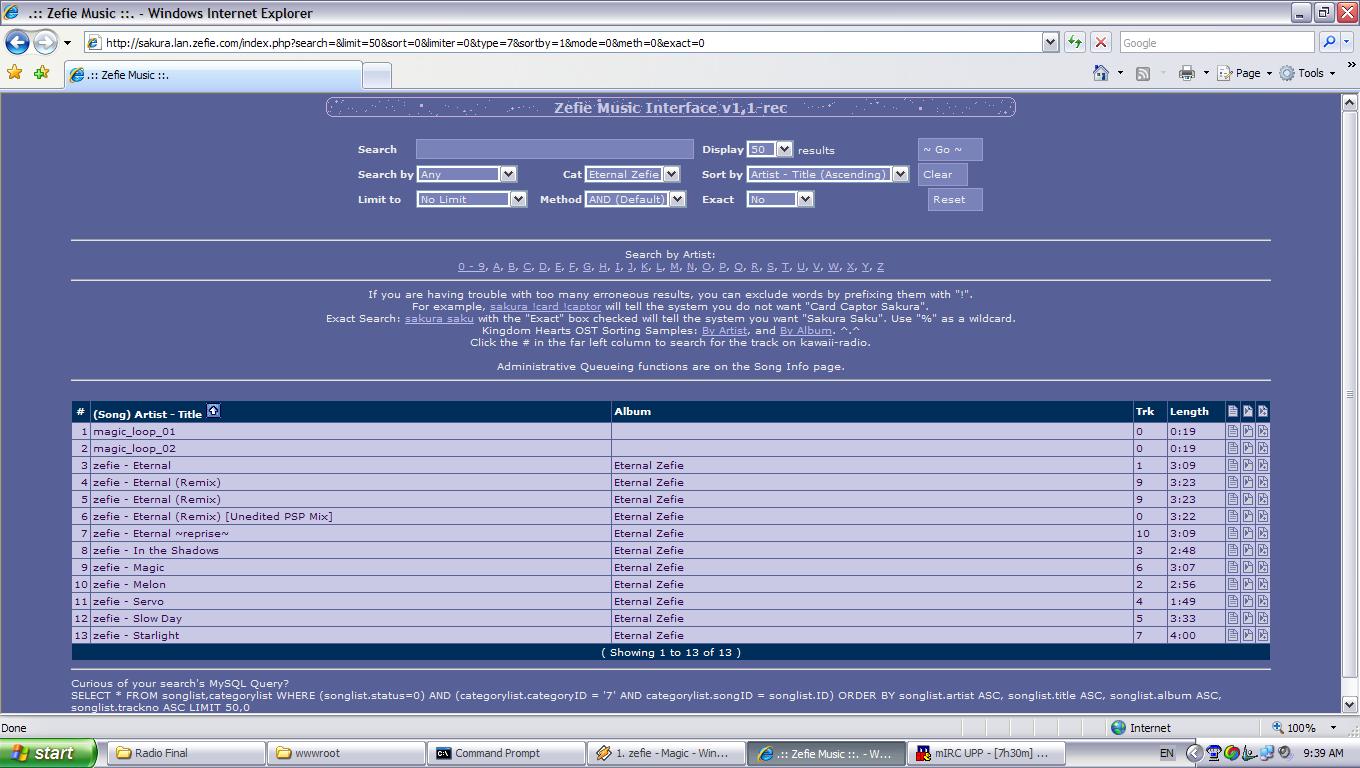
Task: Click the red Stop loading icon
Action: [x=1101, y=42]
